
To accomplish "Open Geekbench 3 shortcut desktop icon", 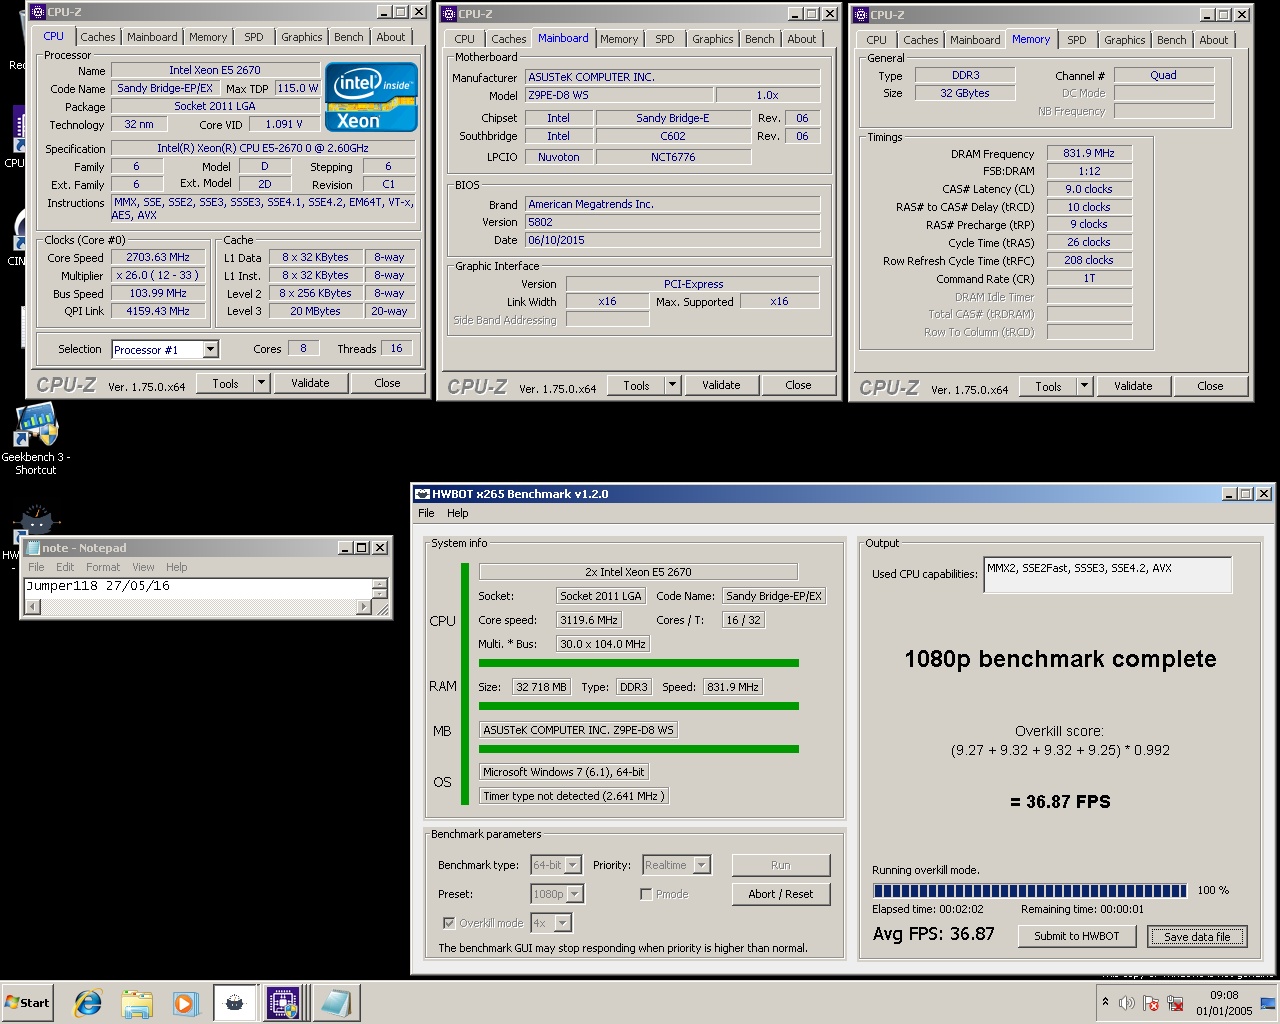I will pos(36,439).
